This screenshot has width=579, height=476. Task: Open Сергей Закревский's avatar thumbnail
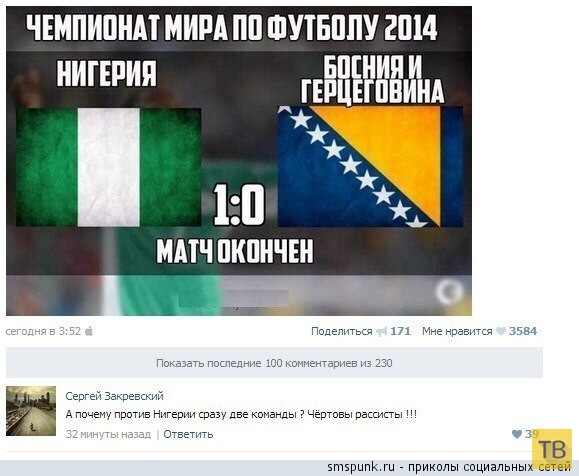(x=31, y=411)
